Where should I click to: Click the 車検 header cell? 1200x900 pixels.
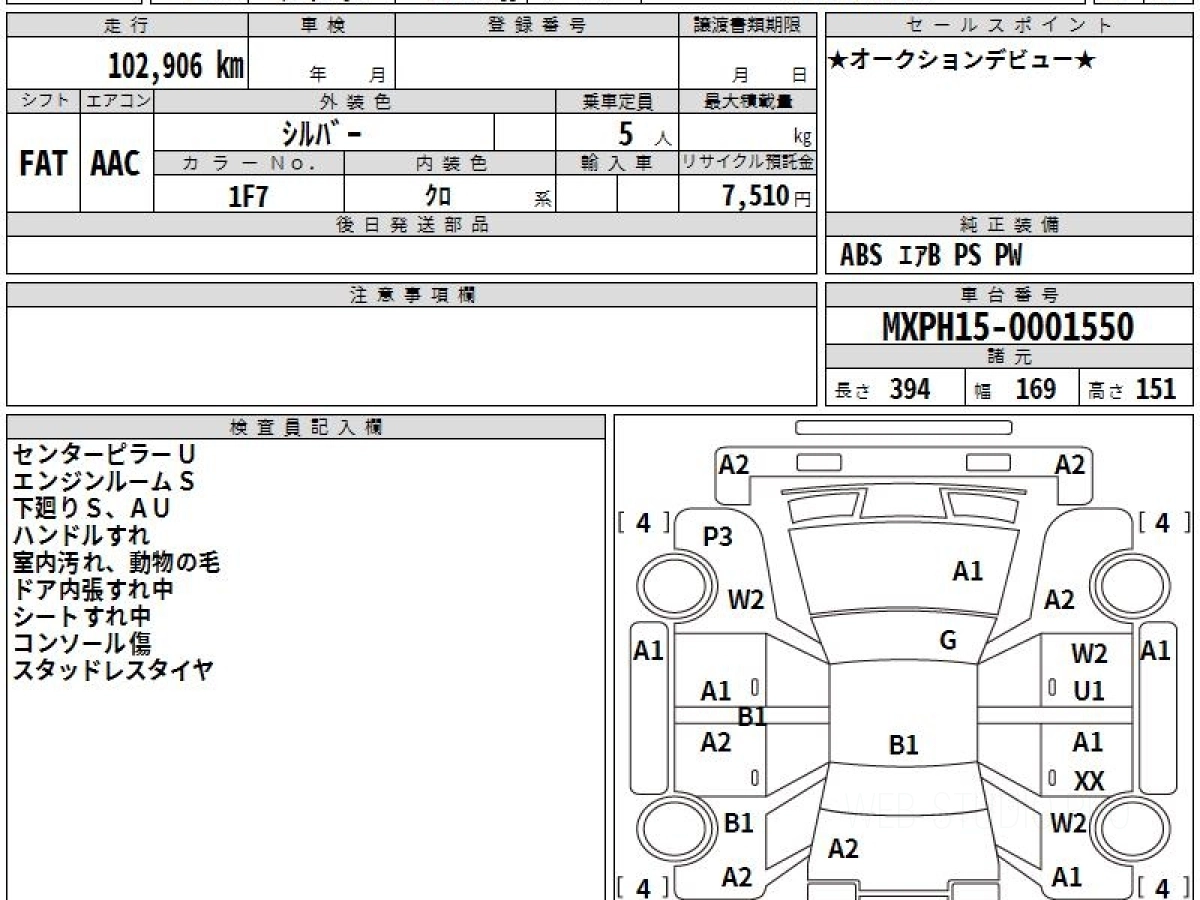click(321, 26)
